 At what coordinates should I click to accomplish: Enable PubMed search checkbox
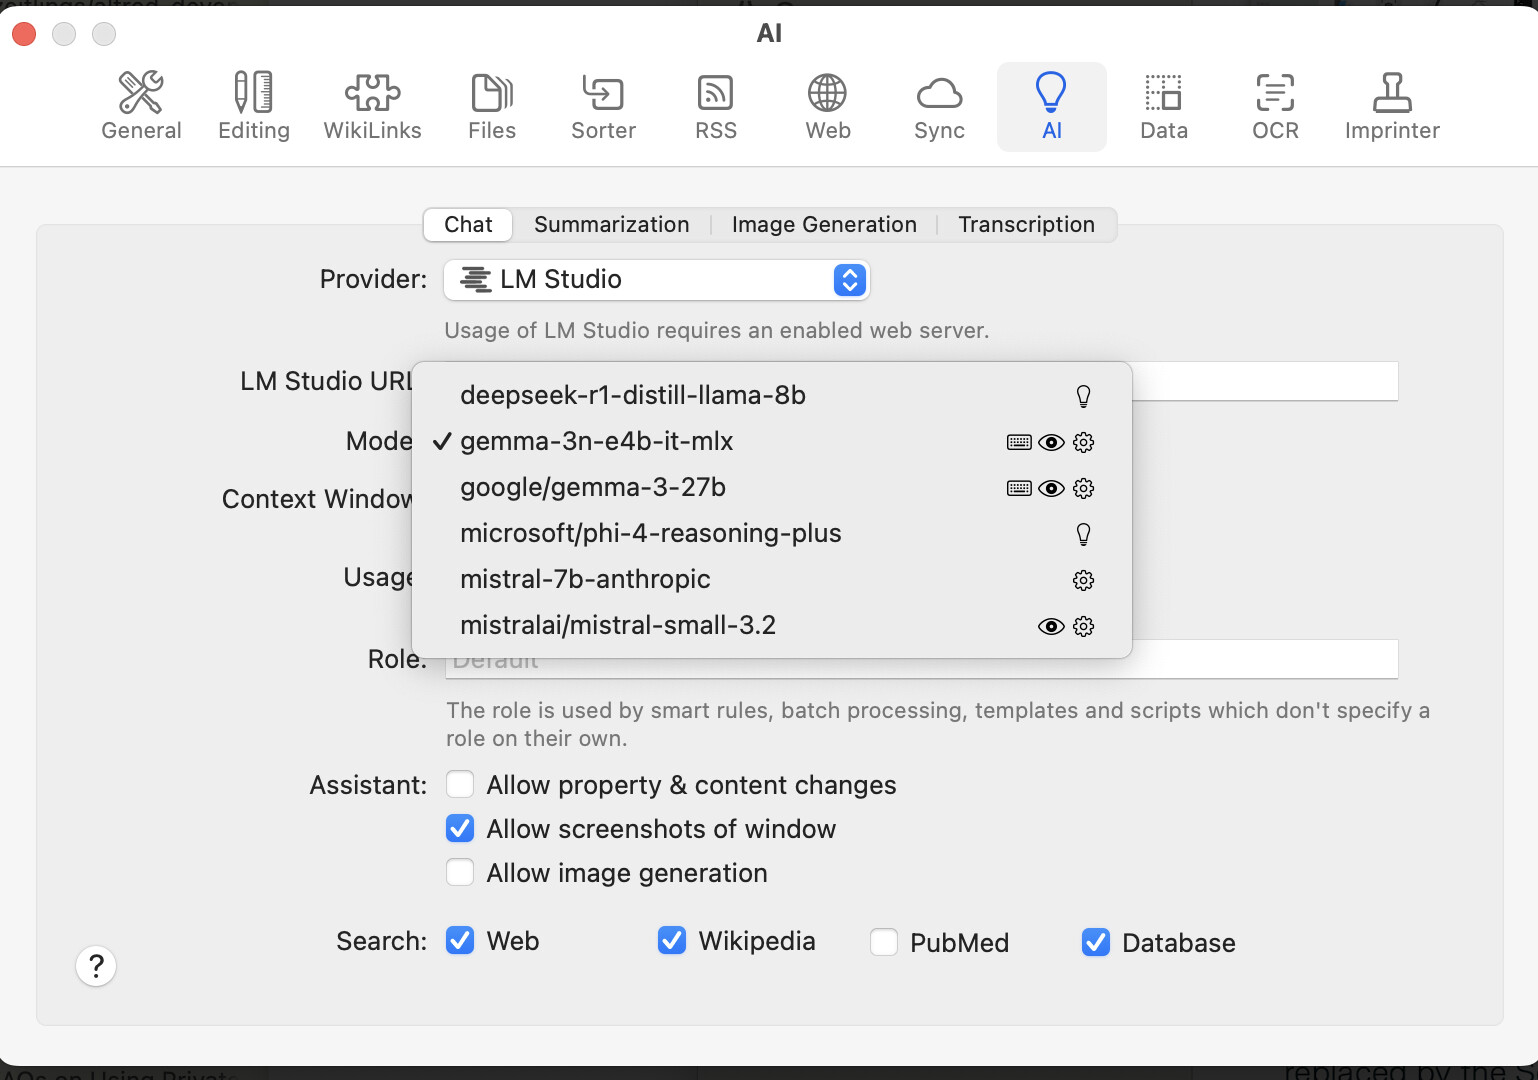(x=884, y=943)
